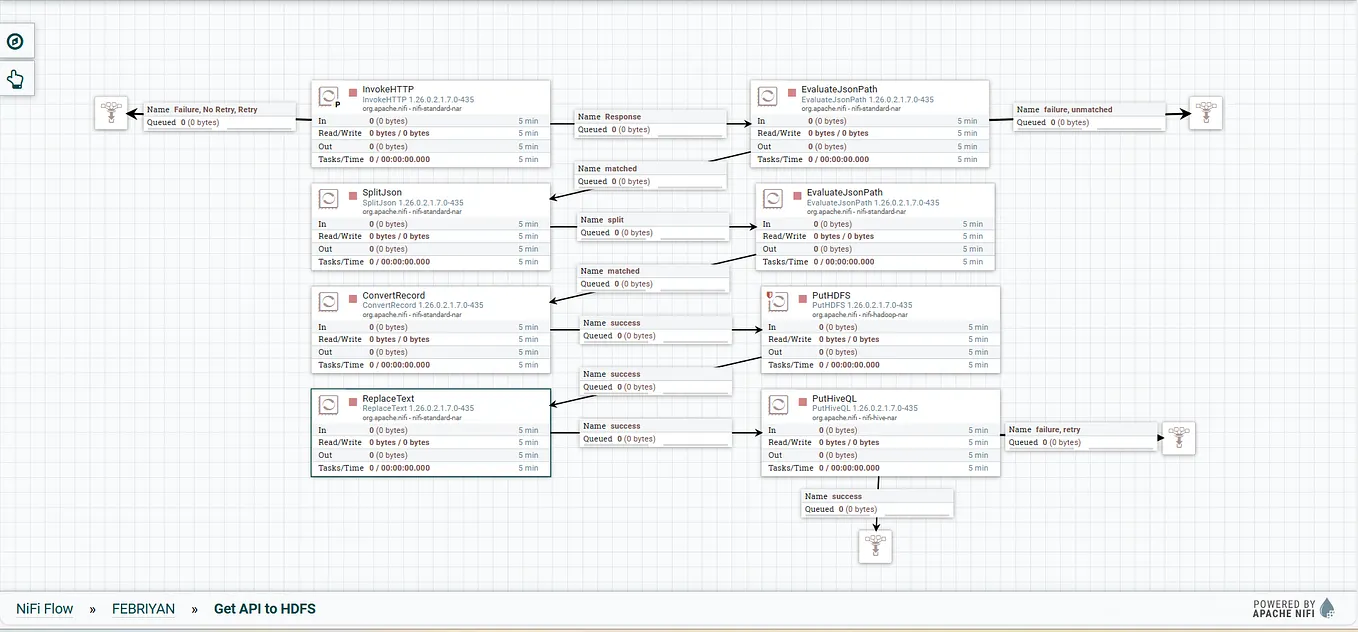Click the ConvertRecord processor icon
This screenshot has width=1358, height=632.
329,301
